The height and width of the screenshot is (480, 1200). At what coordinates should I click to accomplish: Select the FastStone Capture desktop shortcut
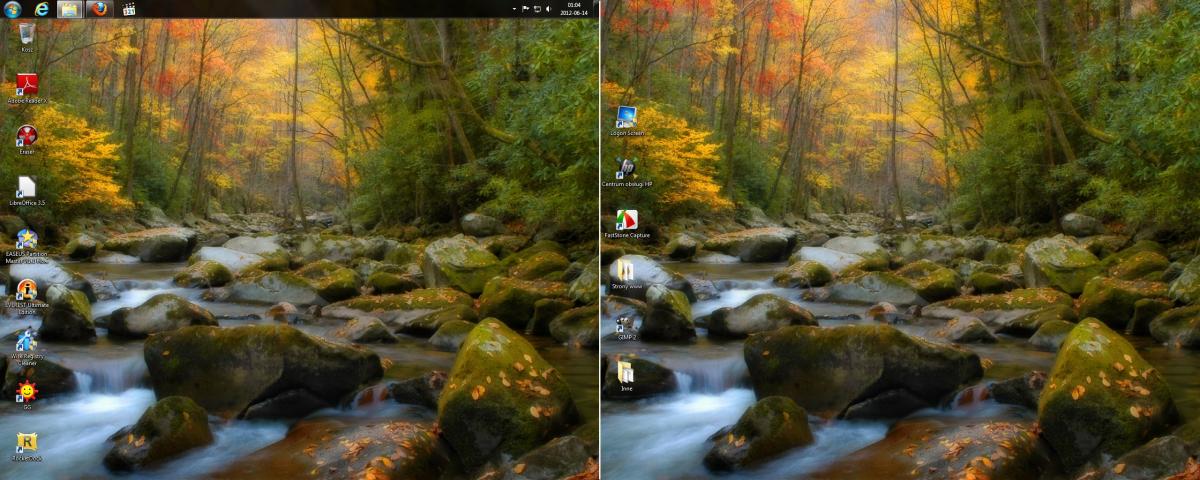(627, 223)
